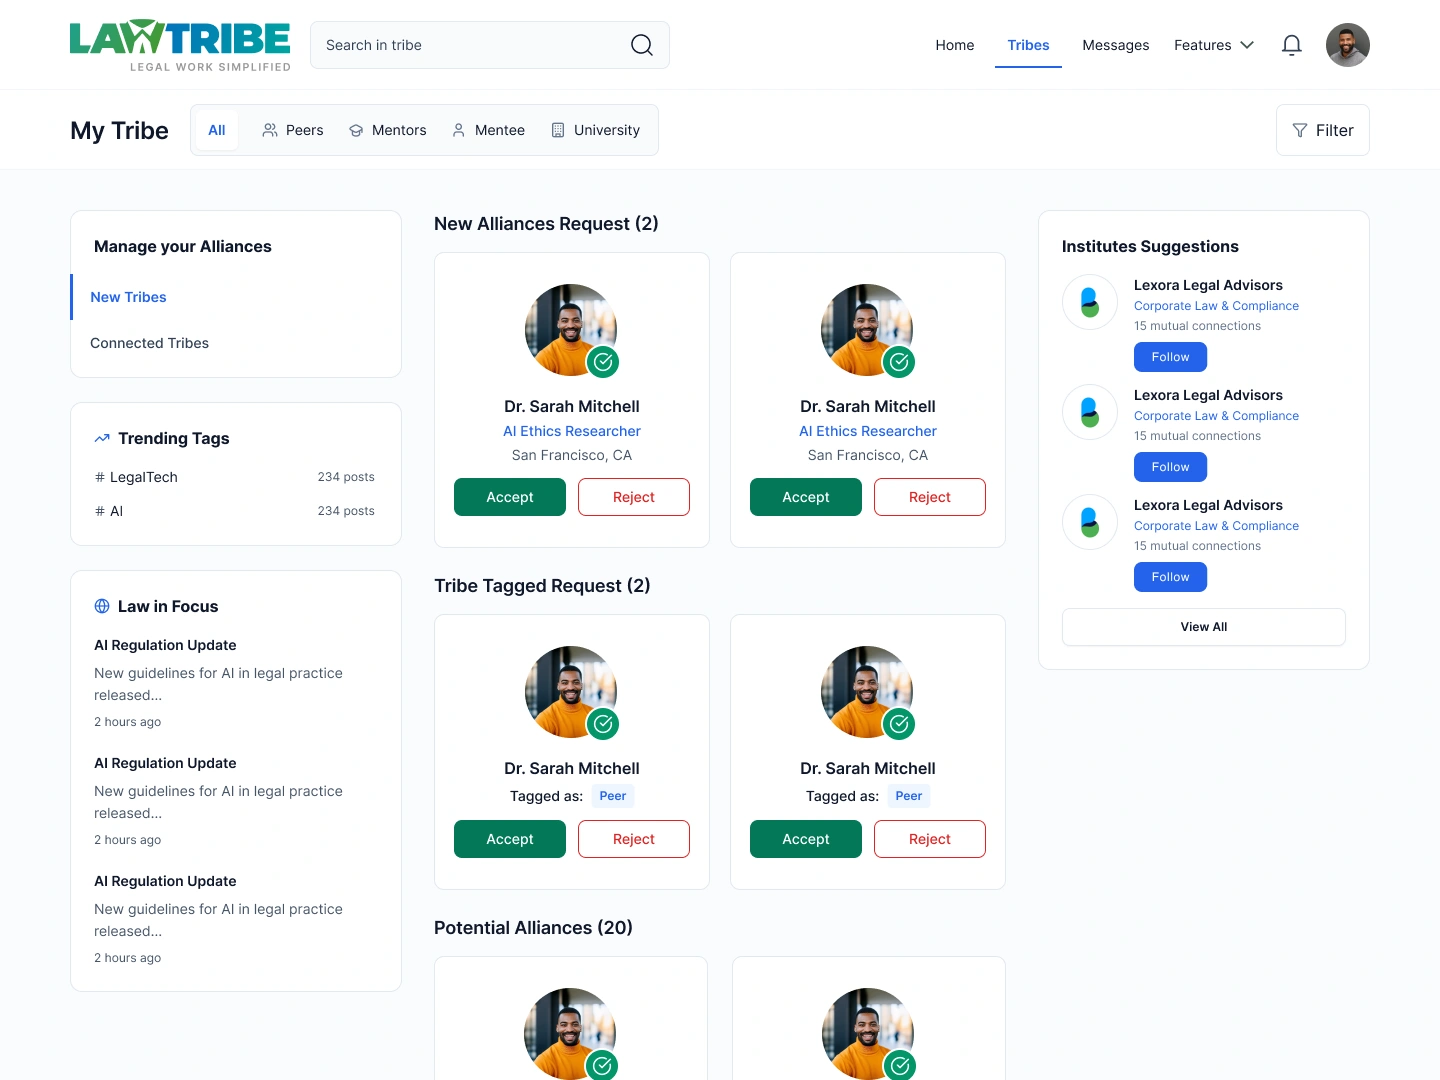Open the Filter button

point(1323,130)
